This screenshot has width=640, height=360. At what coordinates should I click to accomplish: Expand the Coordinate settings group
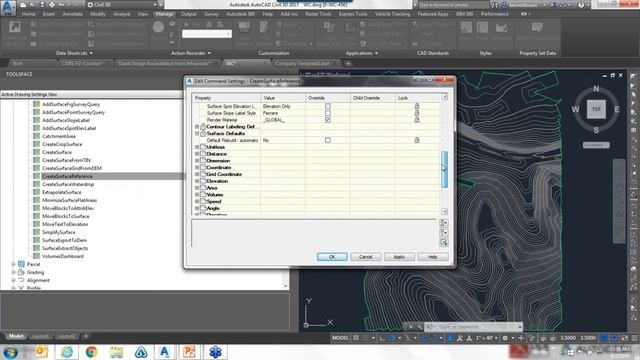click(x=197, y=167)
